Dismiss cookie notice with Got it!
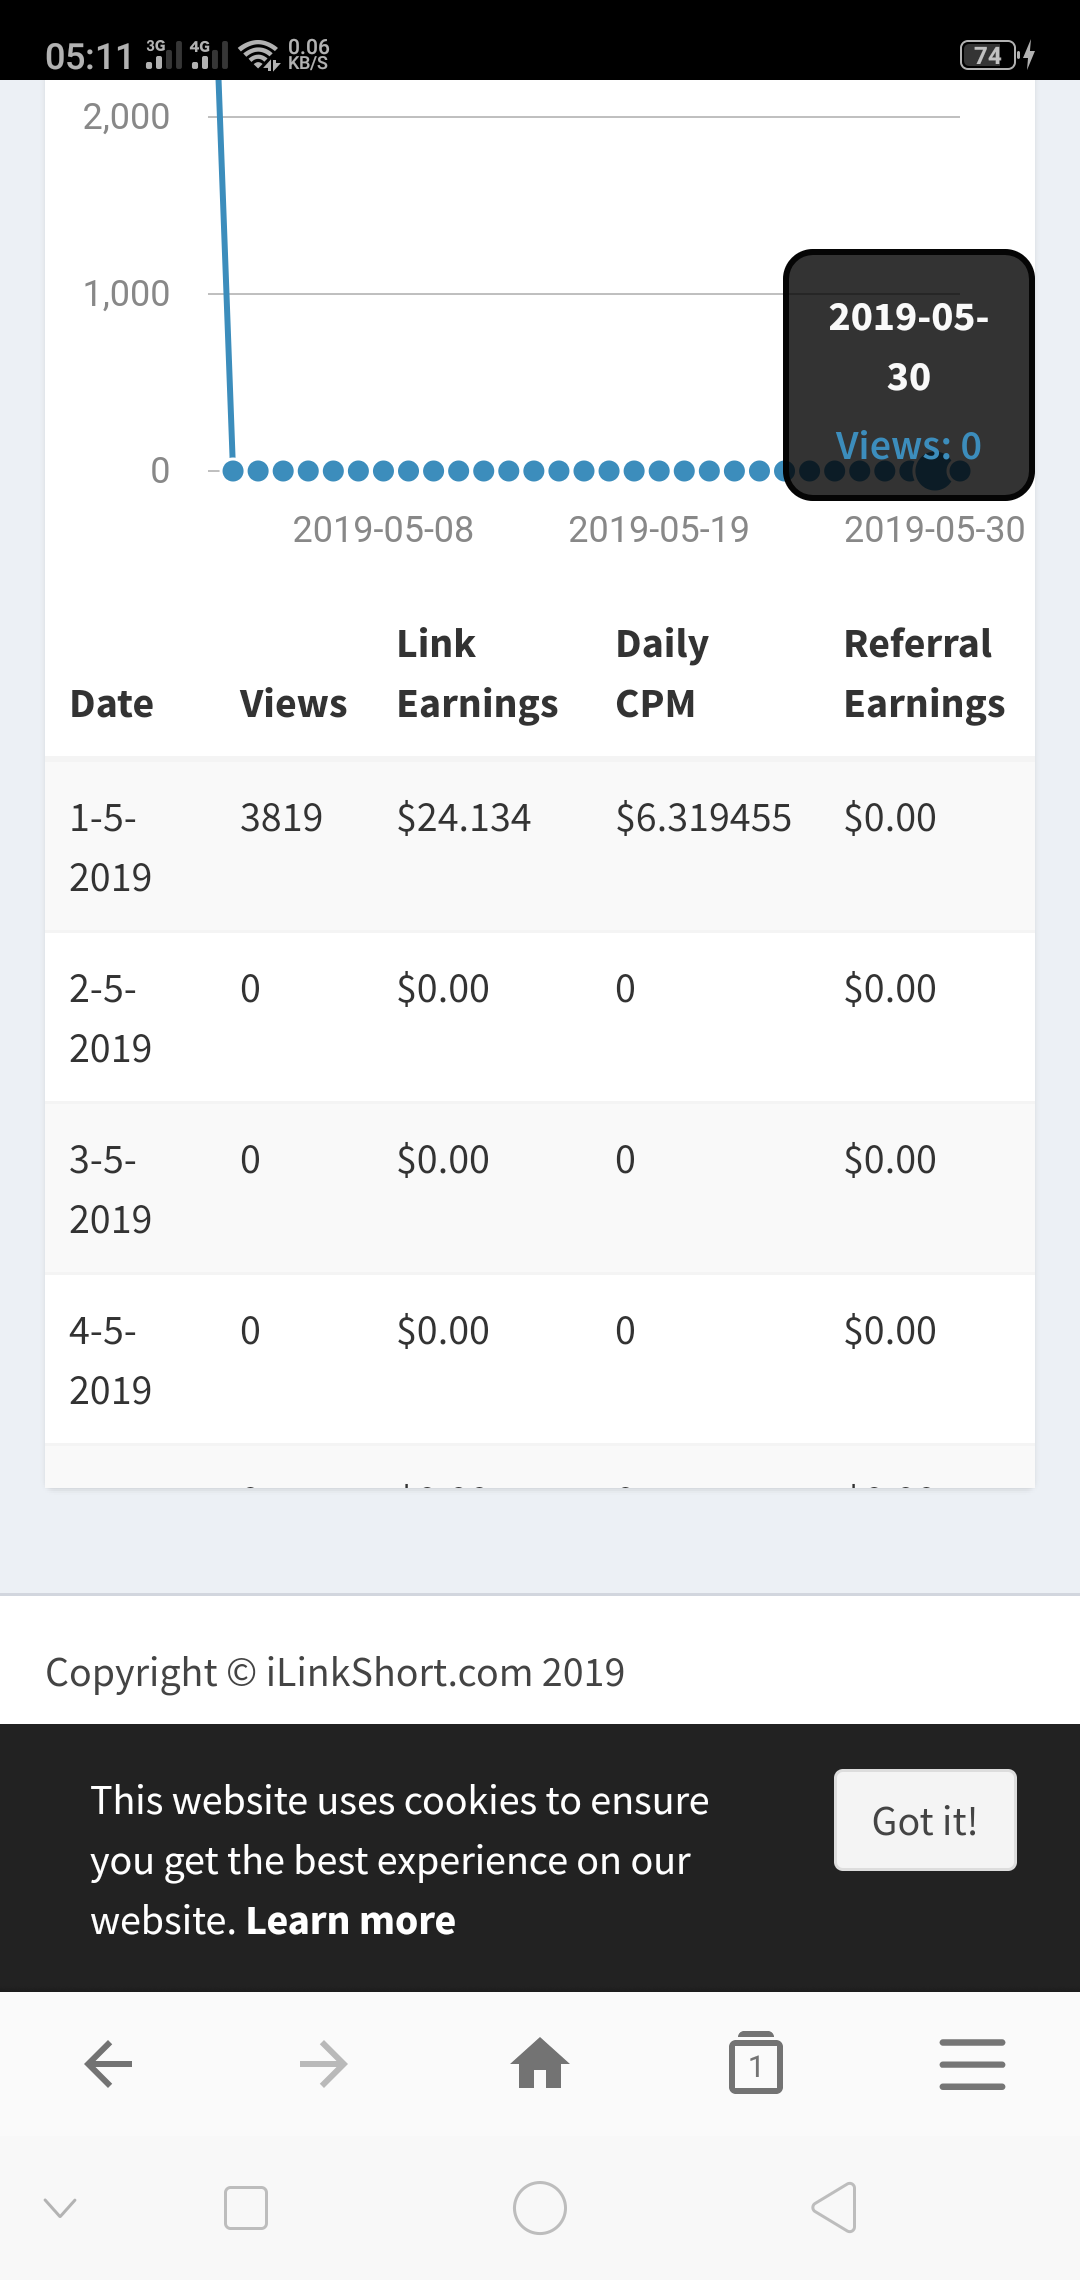This screenshot has height=2280, width=1080. coord(925,1821)
